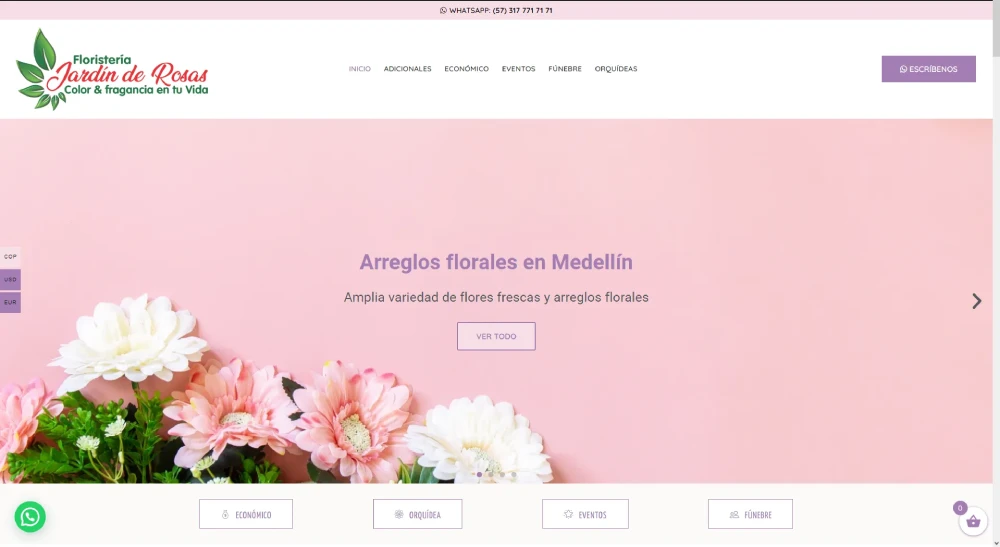The height and width of the screenshot is (547, 1000).
Task: Click the Arreglos florales en Medellín heading
Action: 496,262
